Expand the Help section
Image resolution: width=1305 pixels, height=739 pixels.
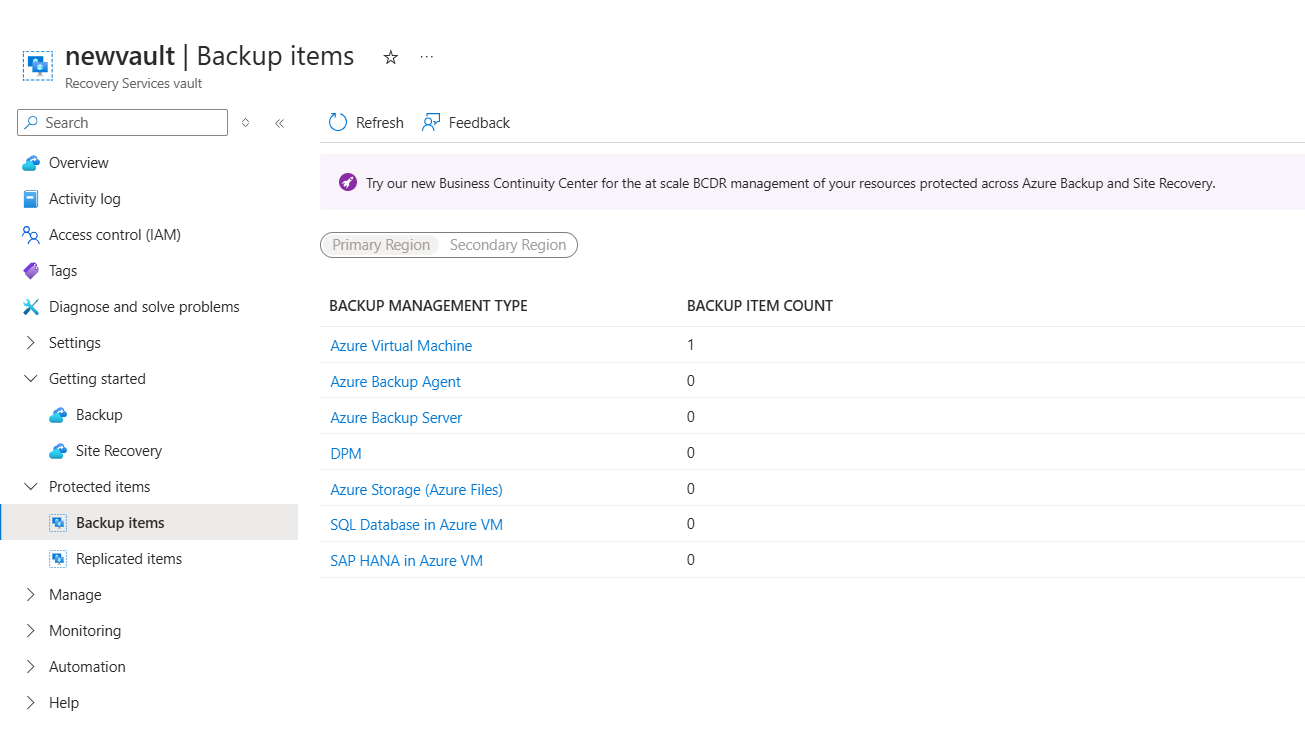click(31, 703)
